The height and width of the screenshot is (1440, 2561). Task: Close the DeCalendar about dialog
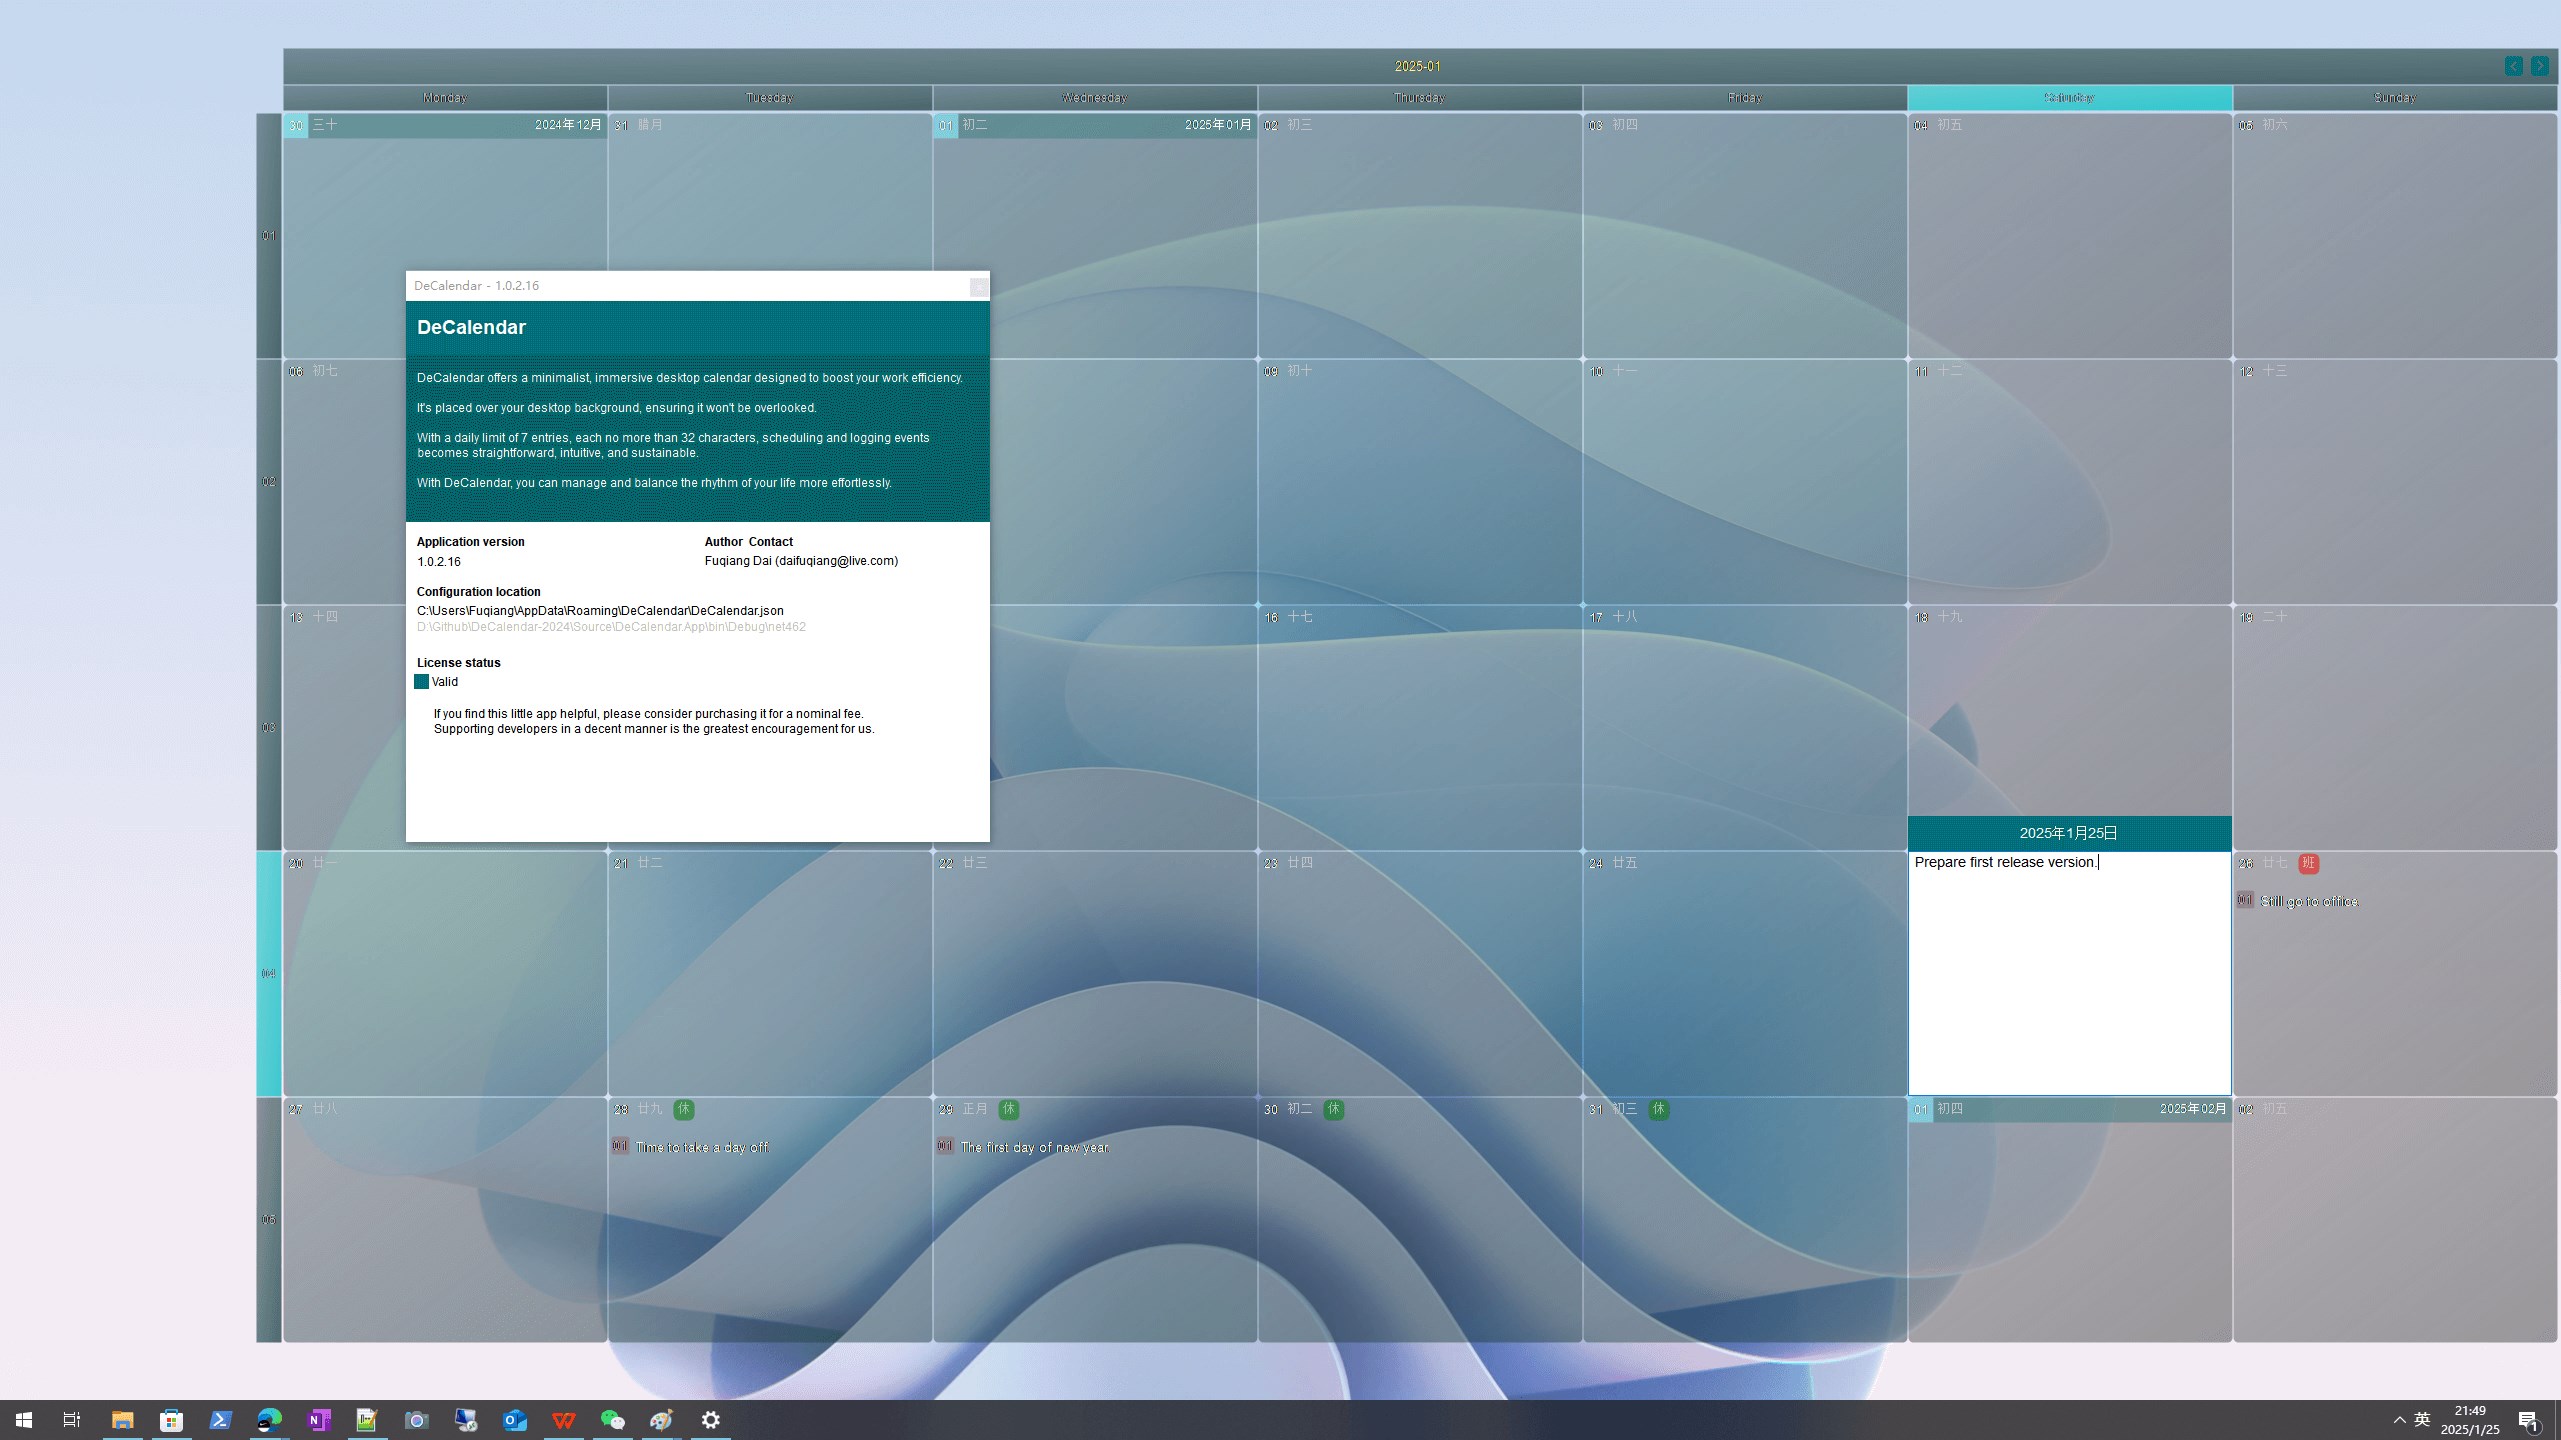click(978, 287)
